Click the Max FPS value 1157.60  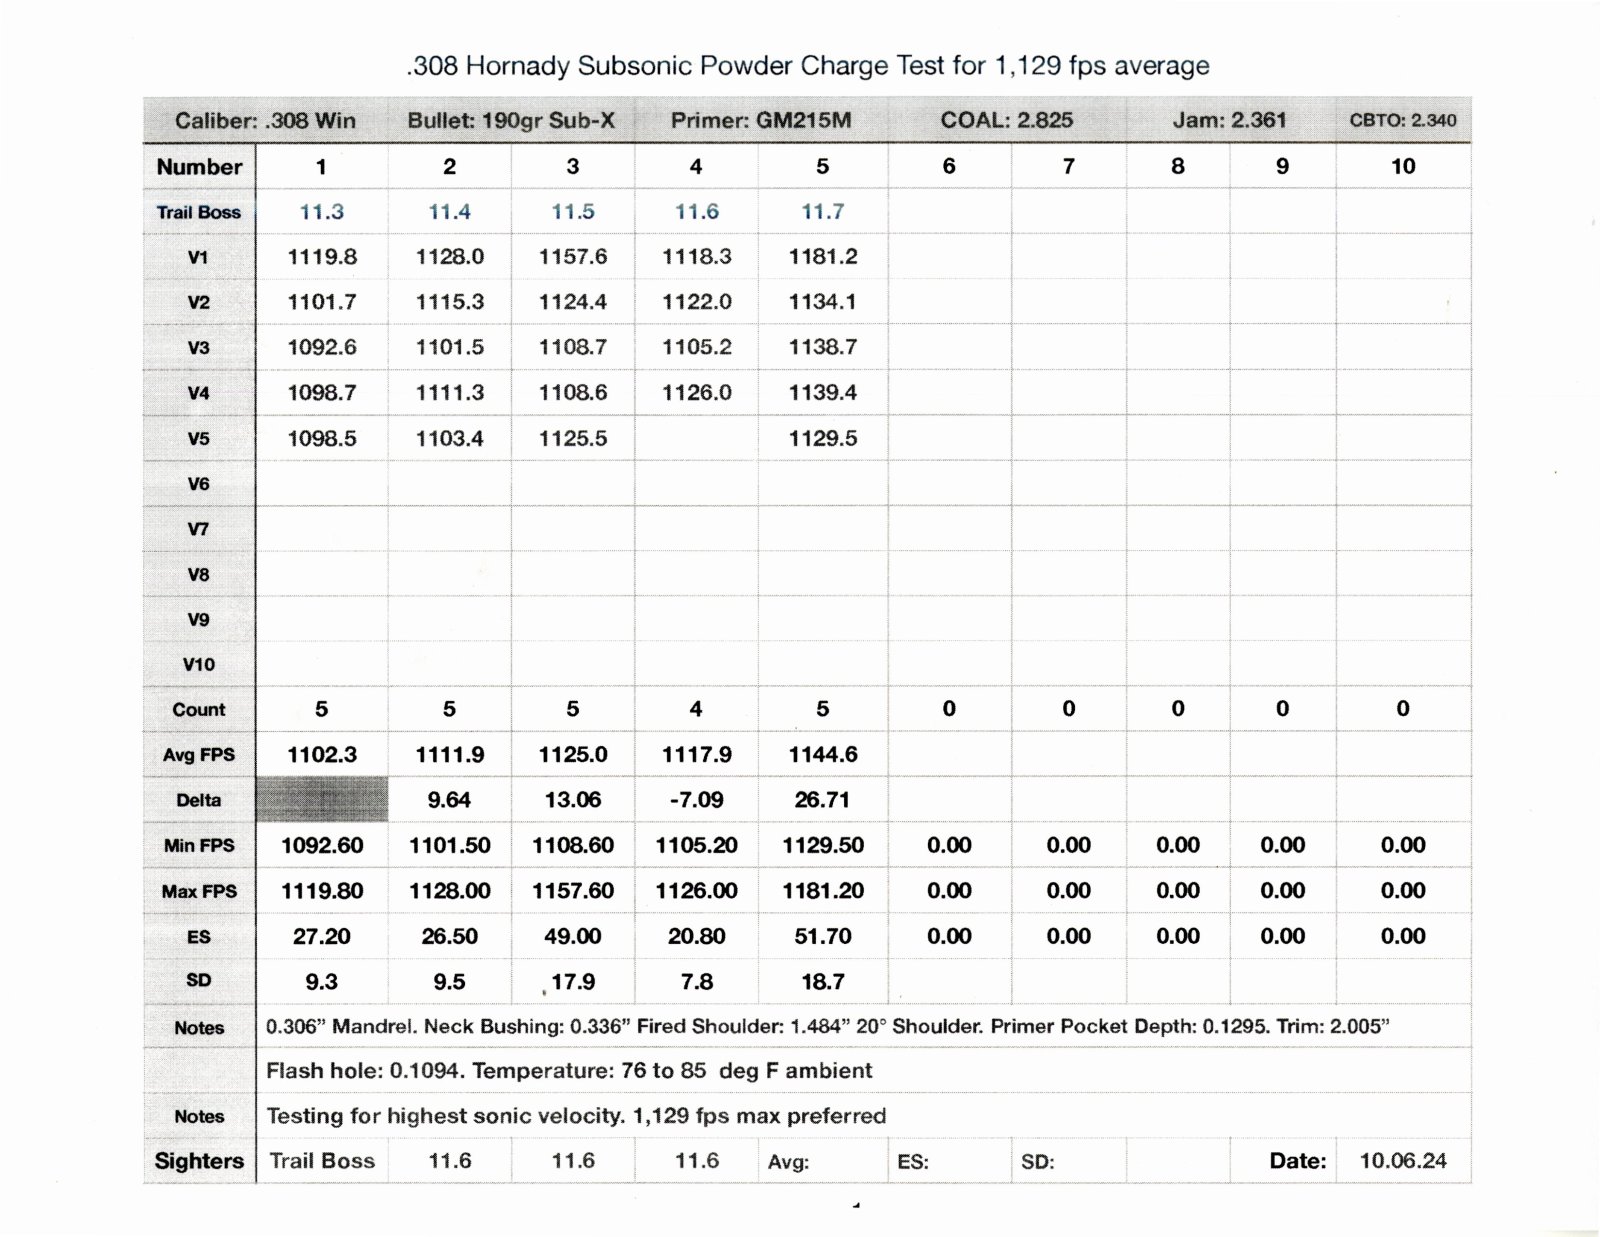(x=573, y=891)
